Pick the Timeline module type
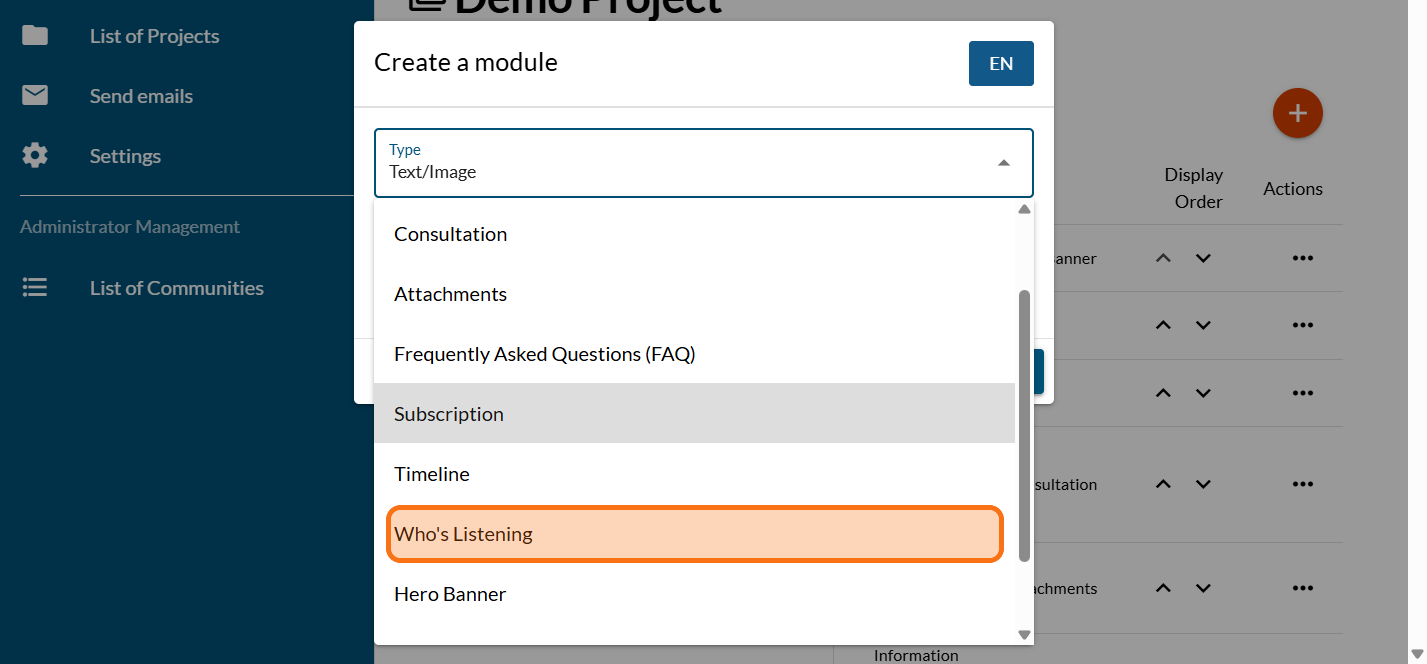Image resolution: width=1427 pixels, height=664 pixels. pos(694,474)
